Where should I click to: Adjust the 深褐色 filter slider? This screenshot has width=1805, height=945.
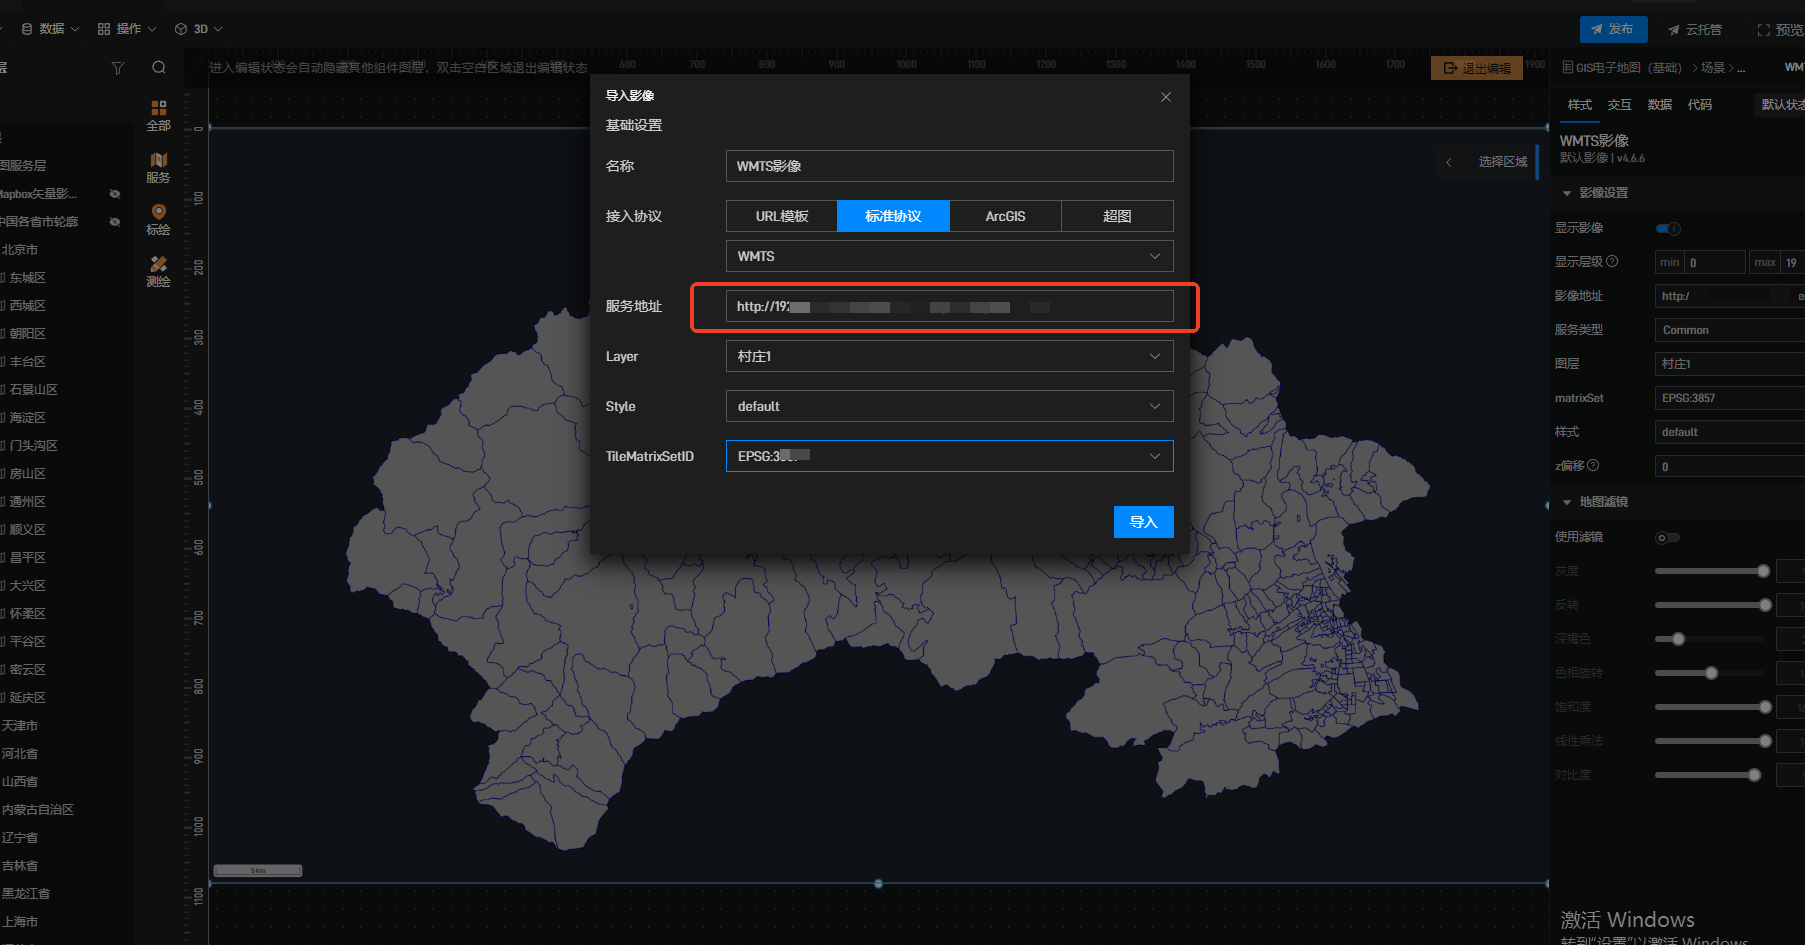pos(1678,639)
